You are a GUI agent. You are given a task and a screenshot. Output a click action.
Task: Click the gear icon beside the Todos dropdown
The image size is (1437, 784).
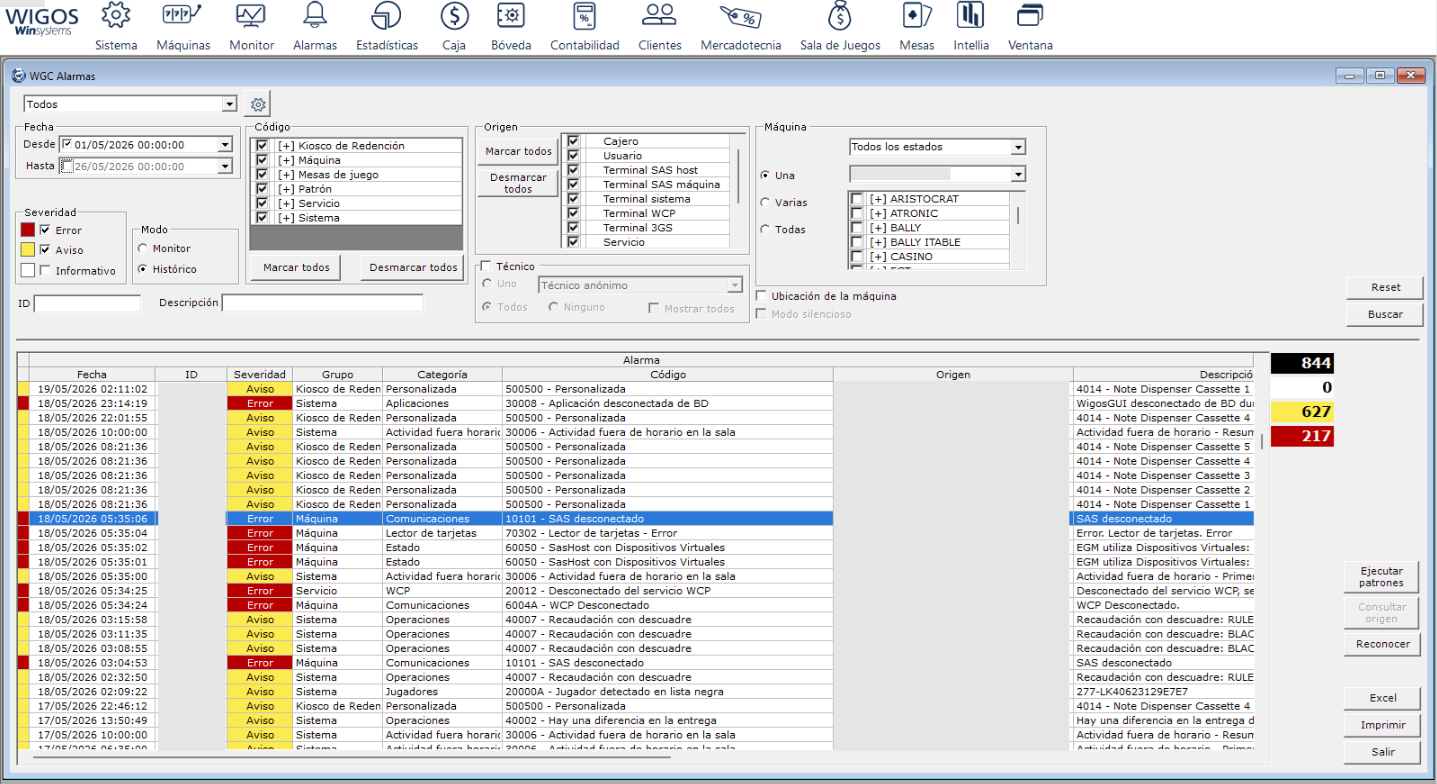(x=258, y=104)
